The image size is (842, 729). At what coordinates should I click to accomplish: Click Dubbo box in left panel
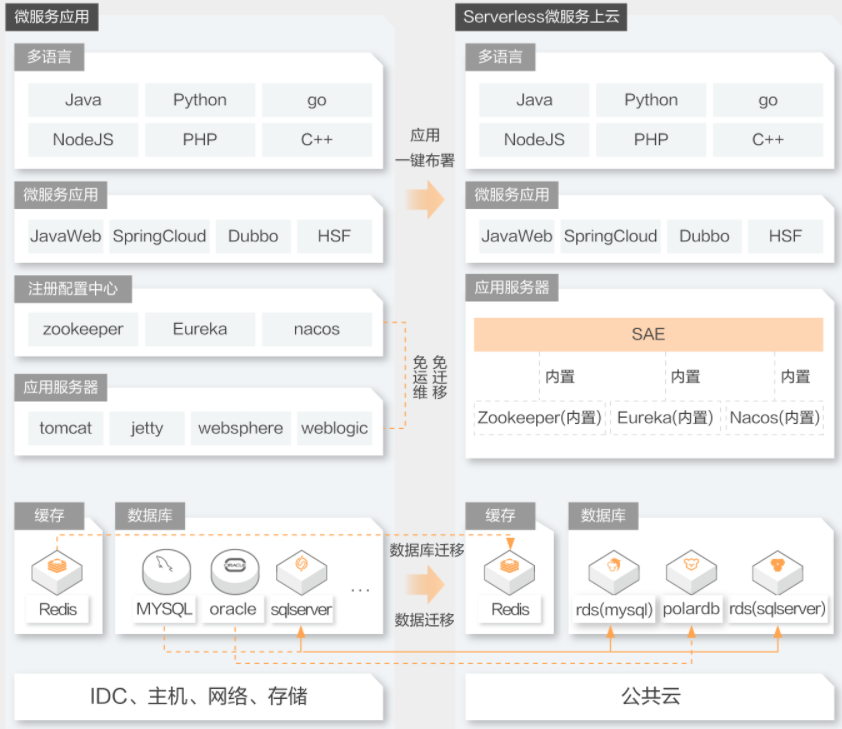253,236
